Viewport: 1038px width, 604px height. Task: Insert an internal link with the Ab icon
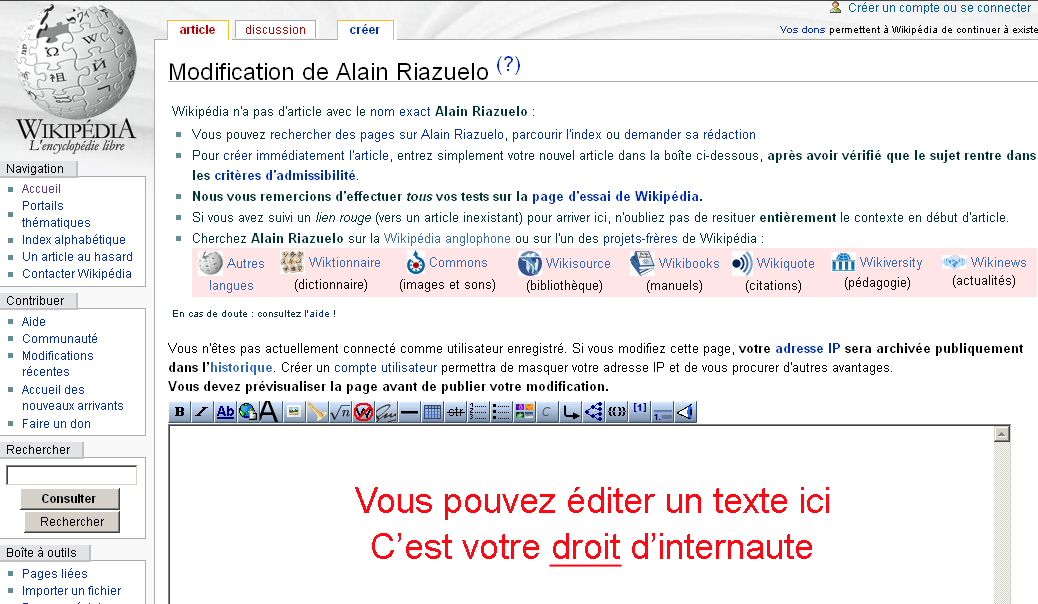coord(225,412)
